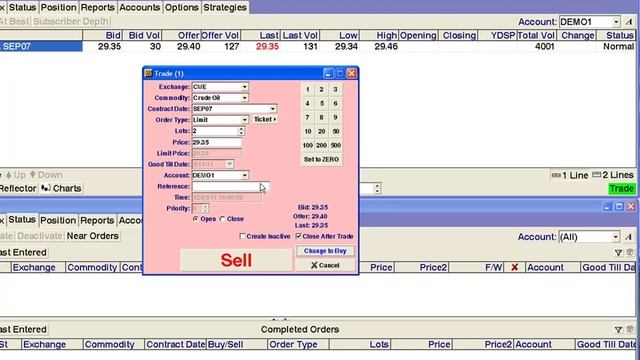
Task: Click keypad number 1 in Trade dialog
Action: (308, 89)
